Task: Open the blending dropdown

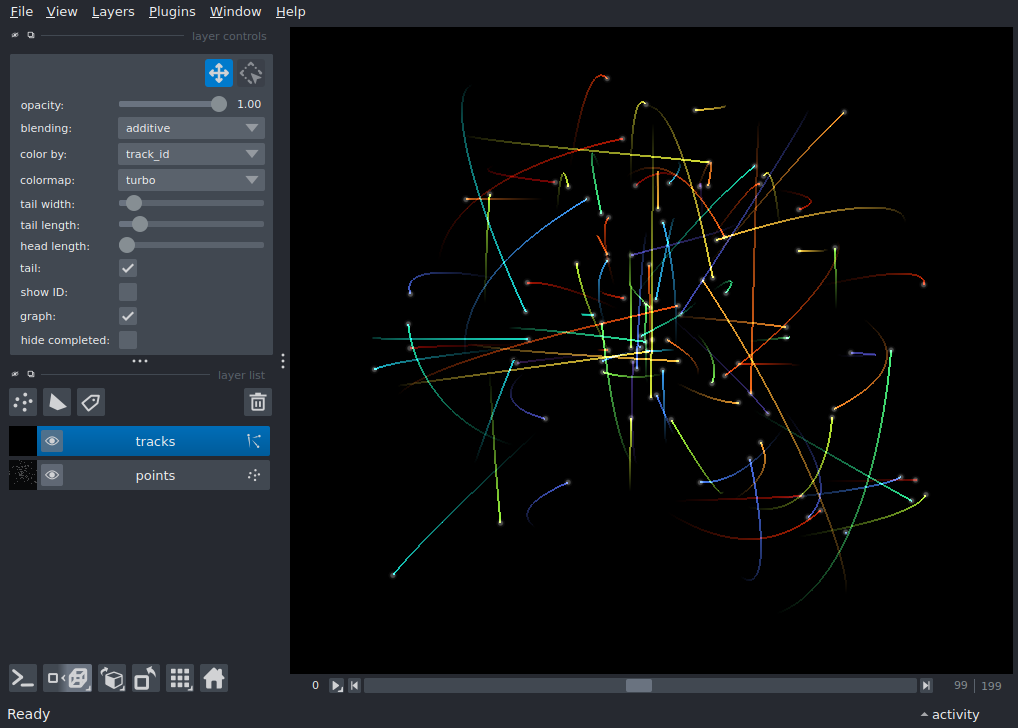Action: coord(190,128)
